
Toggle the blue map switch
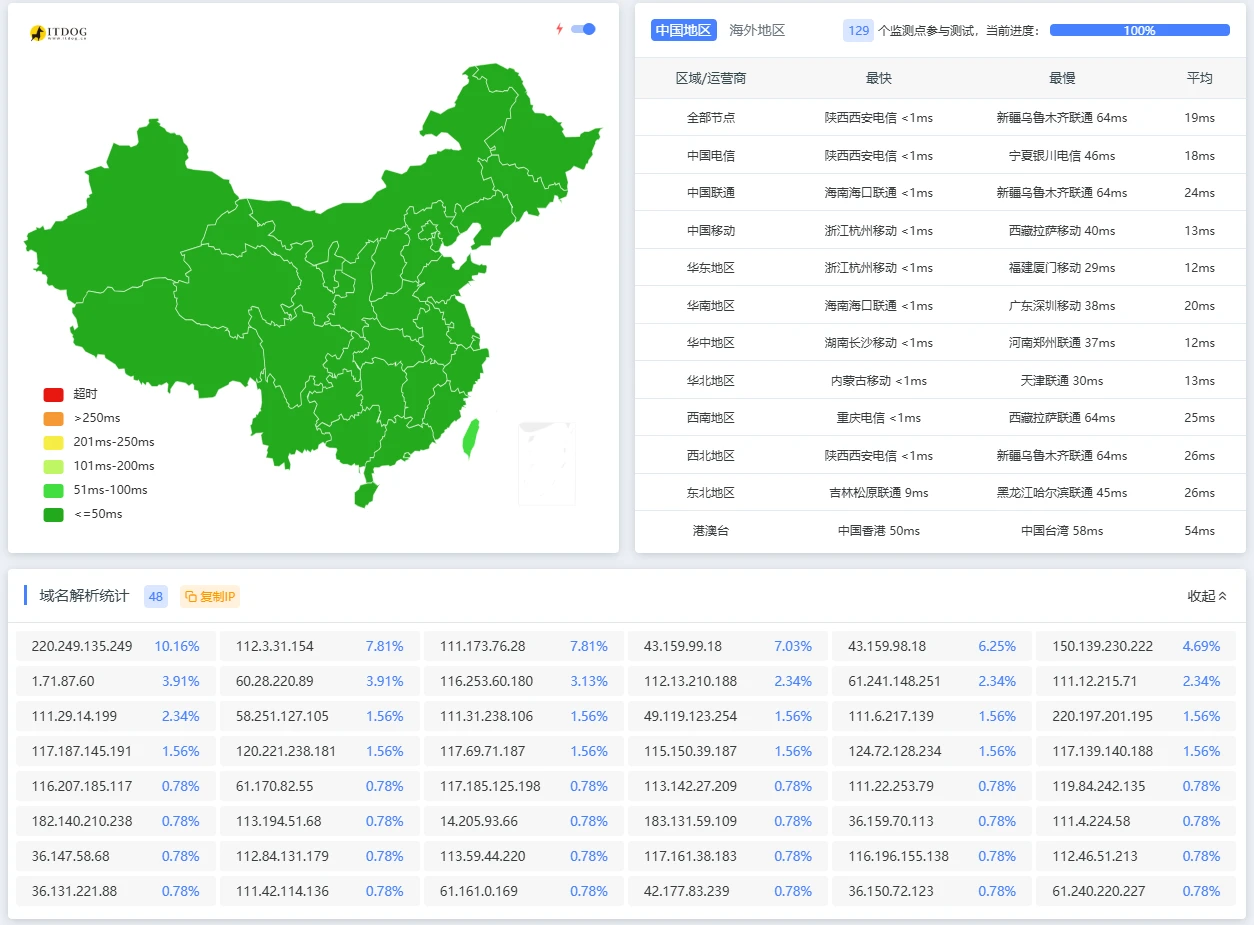(x=583, y=29)
